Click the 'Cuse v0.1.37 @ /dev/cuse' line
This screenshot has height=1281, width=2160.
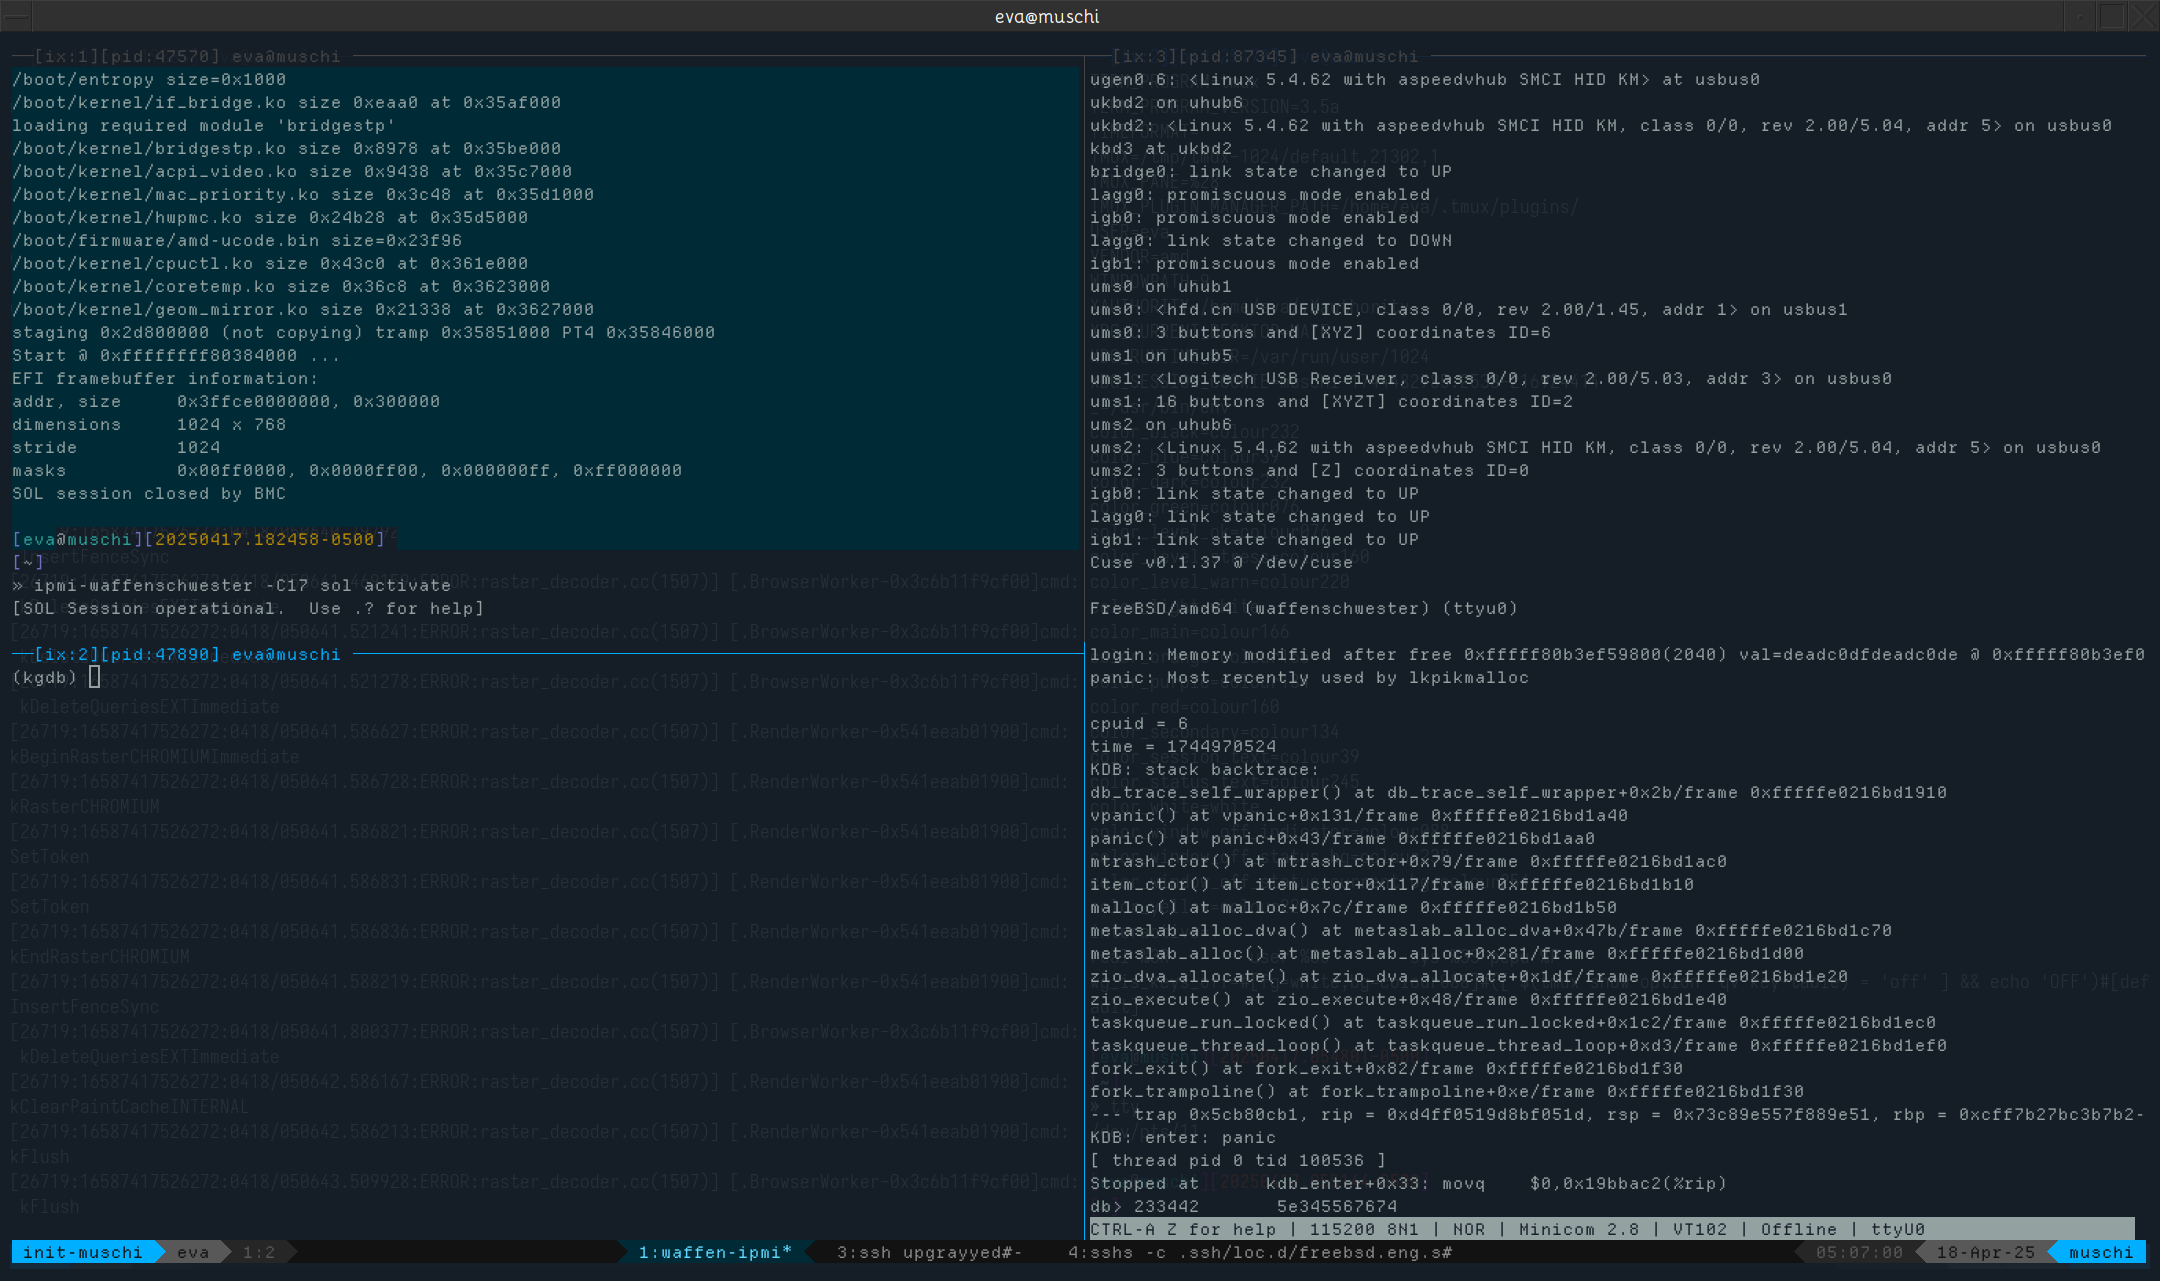[x=1221, y=562]
